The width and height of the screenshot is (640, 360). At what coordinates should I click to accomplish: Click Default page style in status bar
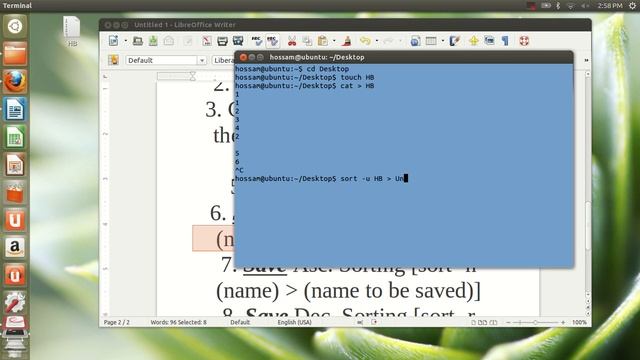[240, 322]
